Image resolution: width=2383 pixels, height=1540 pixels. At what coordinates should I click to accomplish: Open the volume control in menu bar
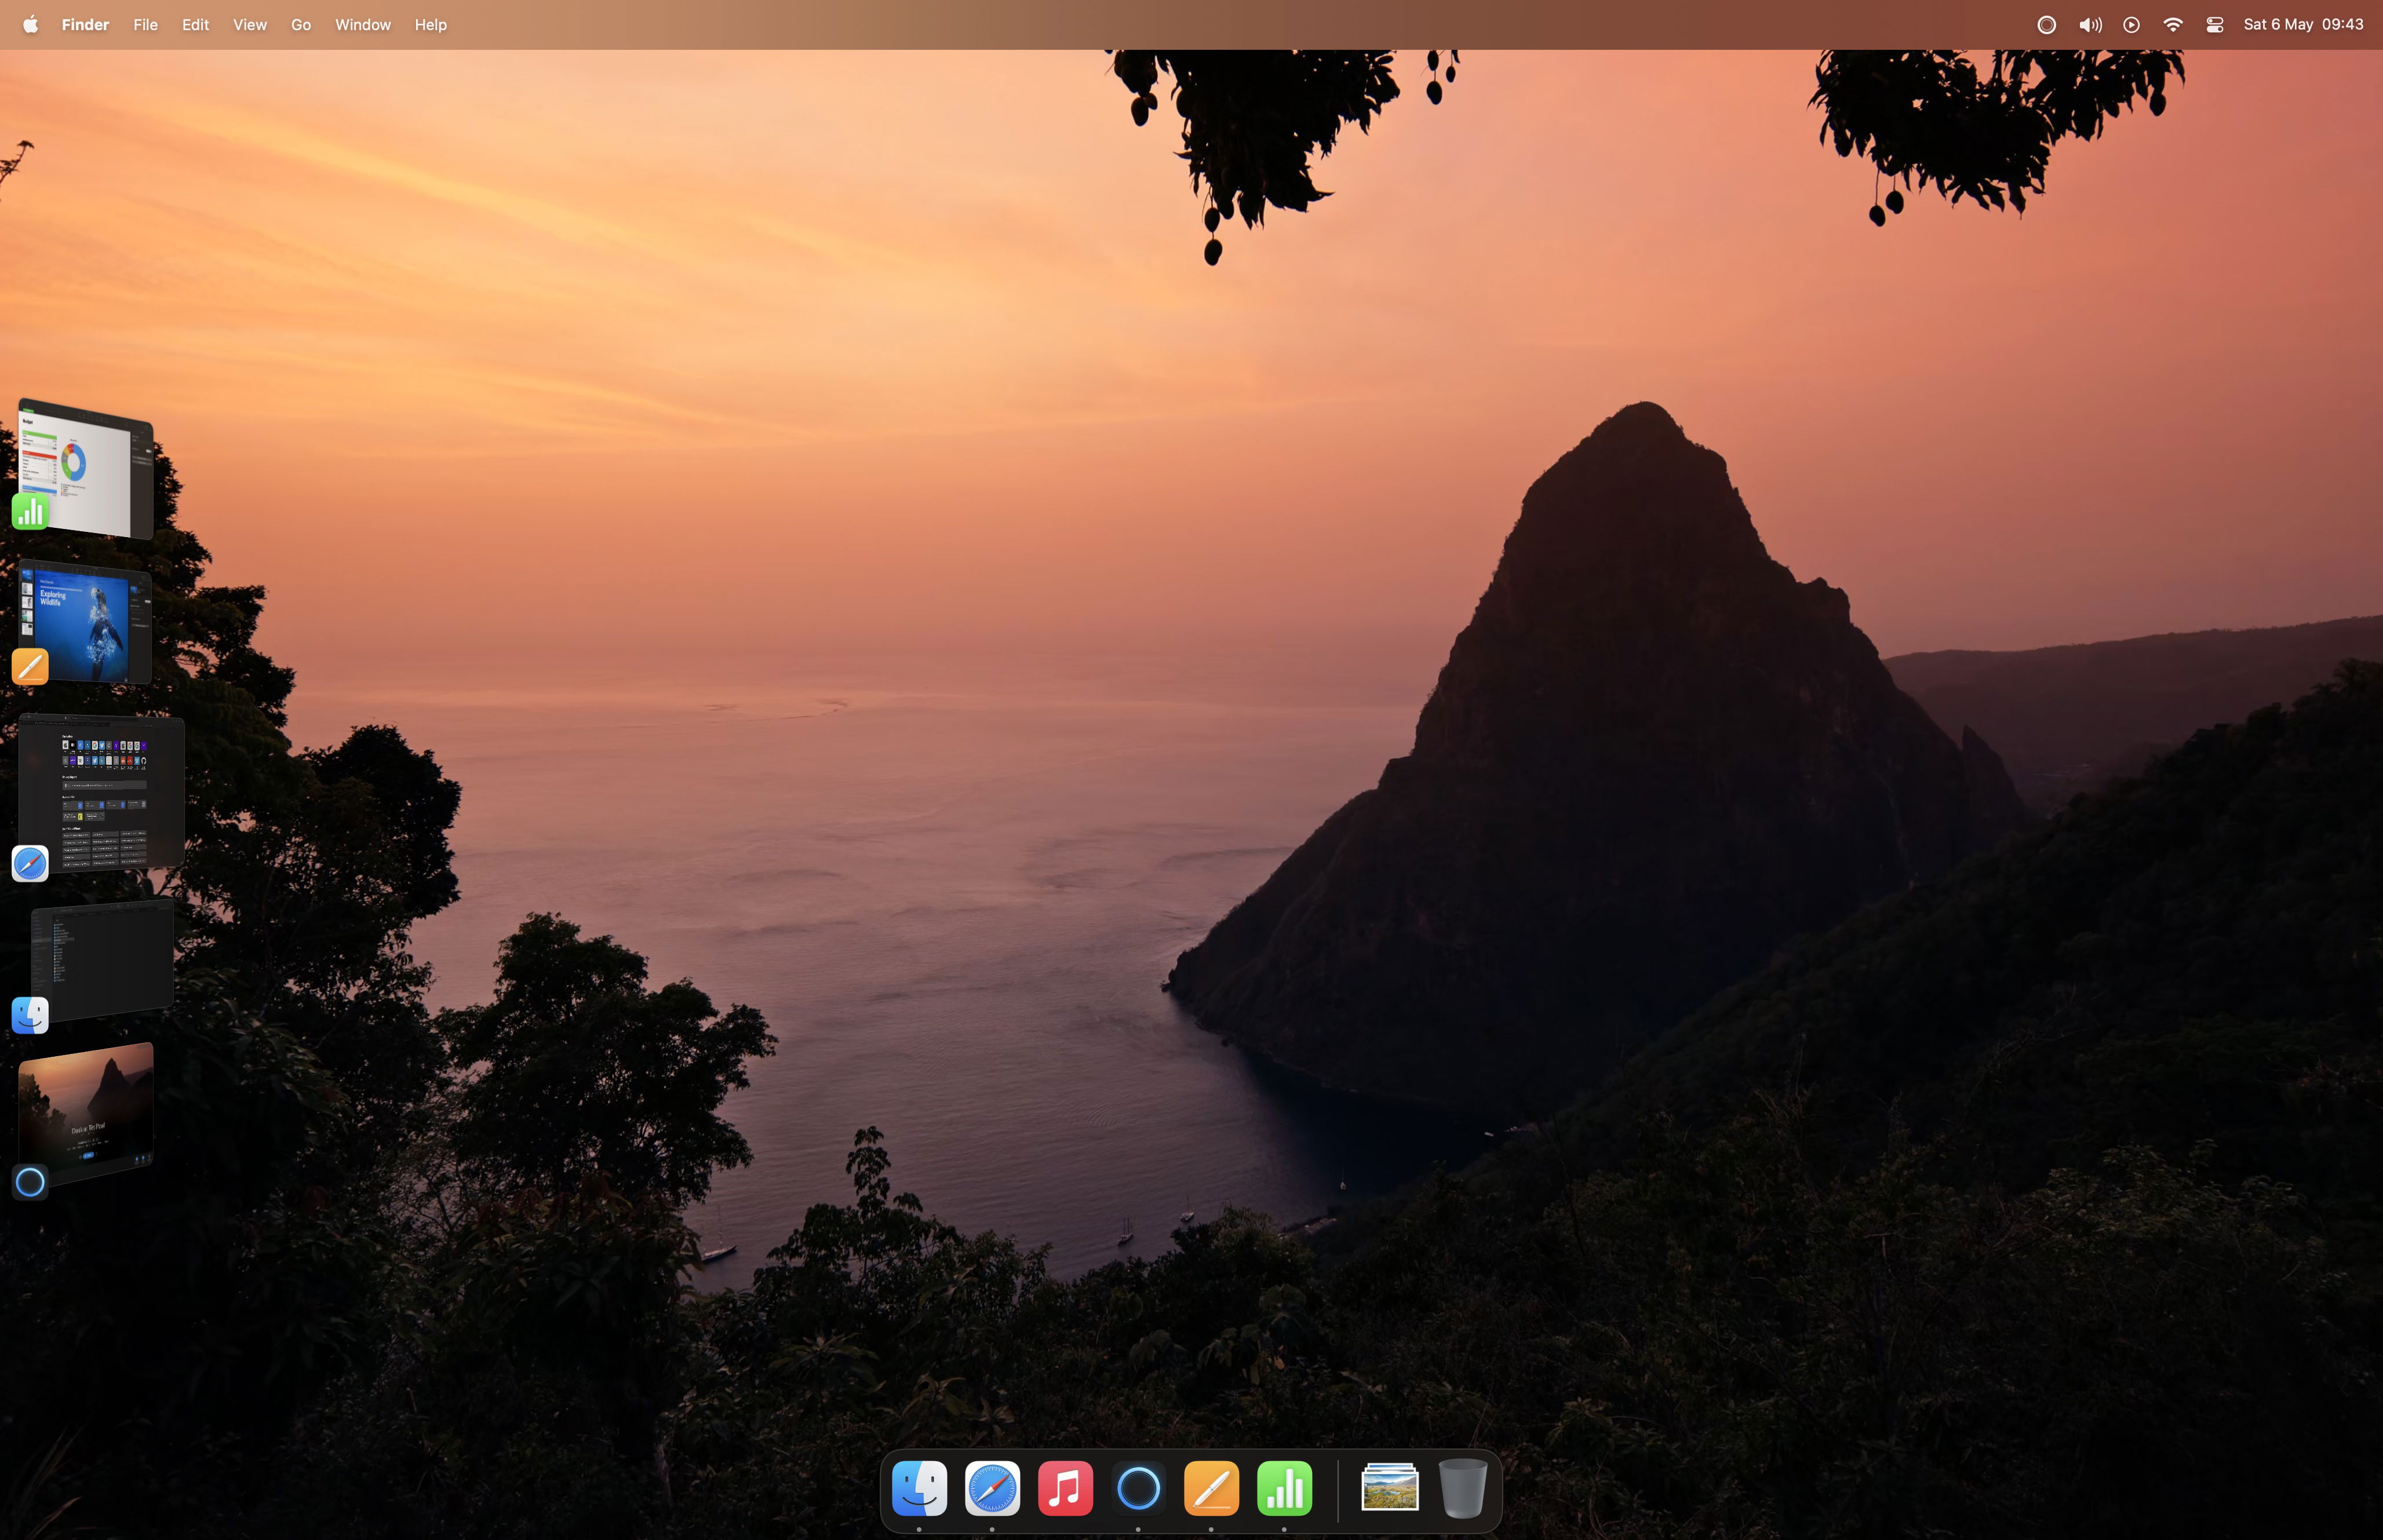click(2090, 25)
